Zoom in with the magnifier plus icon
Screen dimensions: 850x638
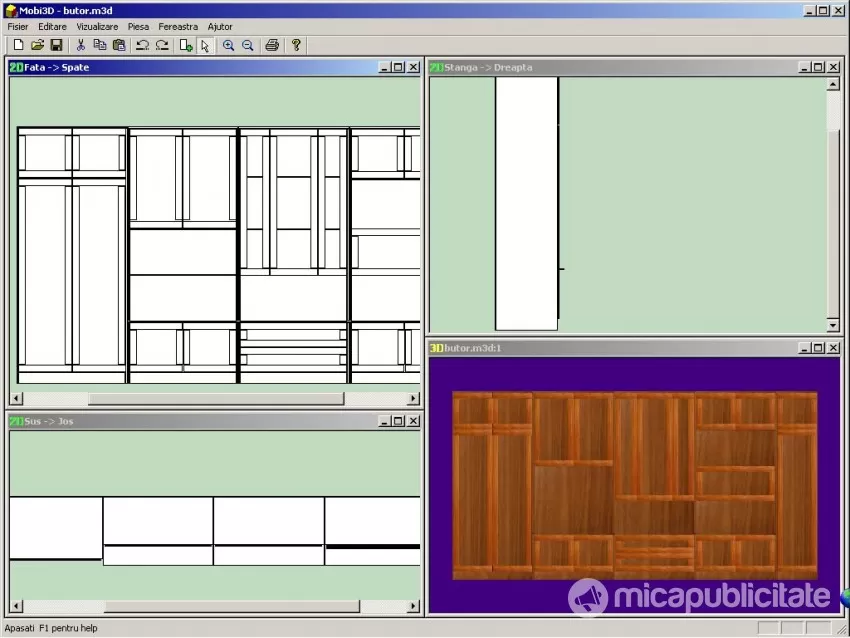click(x=229, y=45)
